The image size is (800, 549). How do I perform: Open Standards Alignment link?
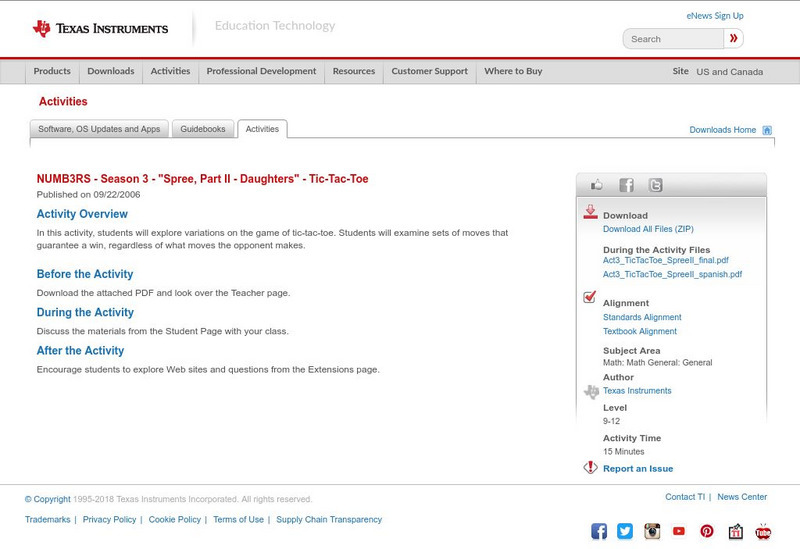[x=642, y=317]
